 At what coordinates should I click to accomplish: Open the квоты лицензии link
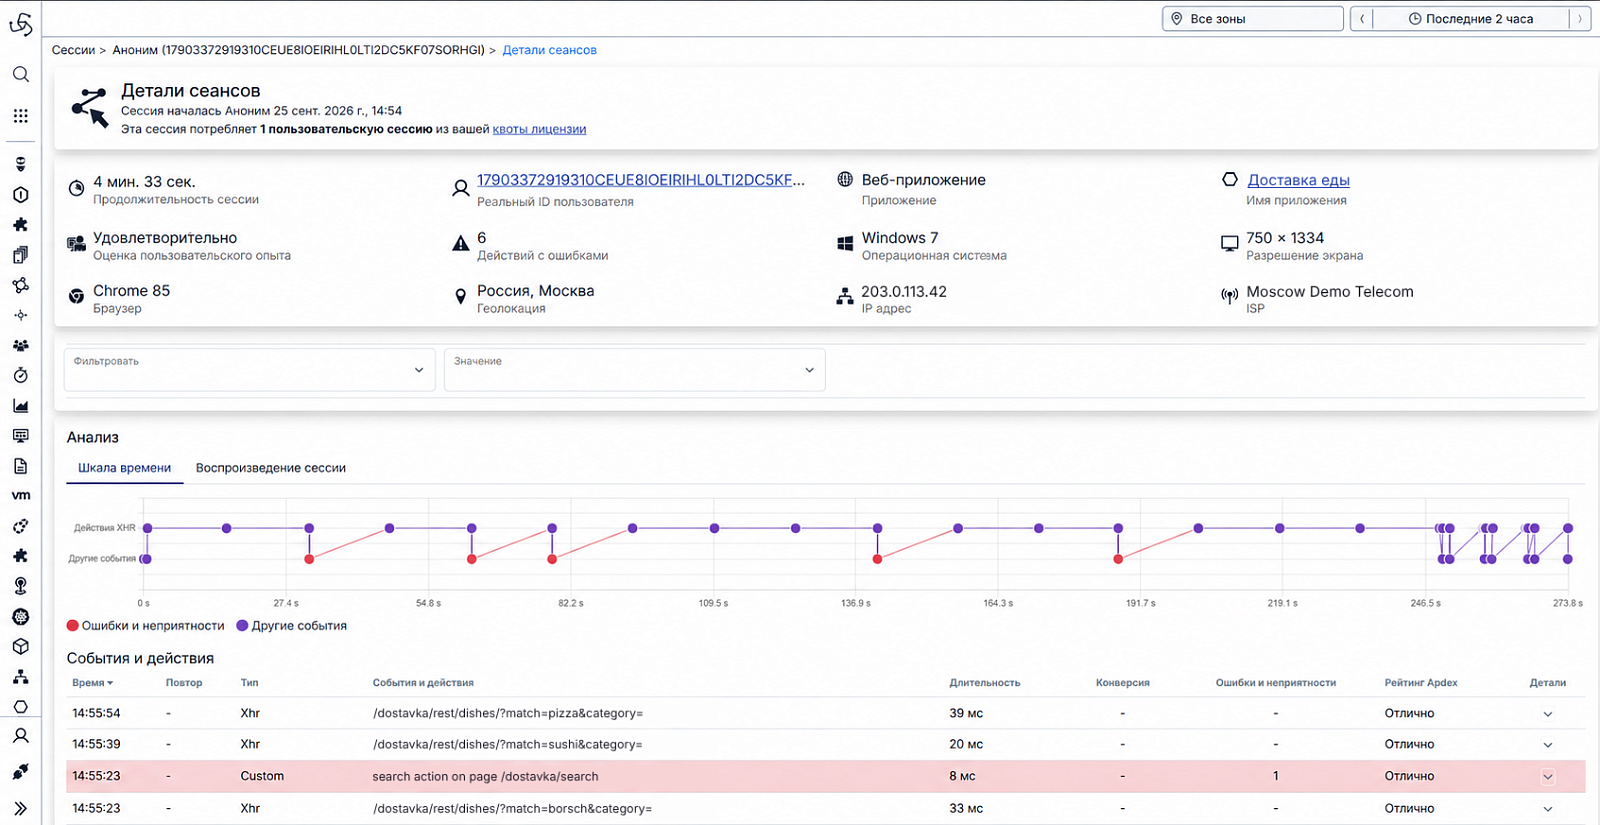click(539, 129)
